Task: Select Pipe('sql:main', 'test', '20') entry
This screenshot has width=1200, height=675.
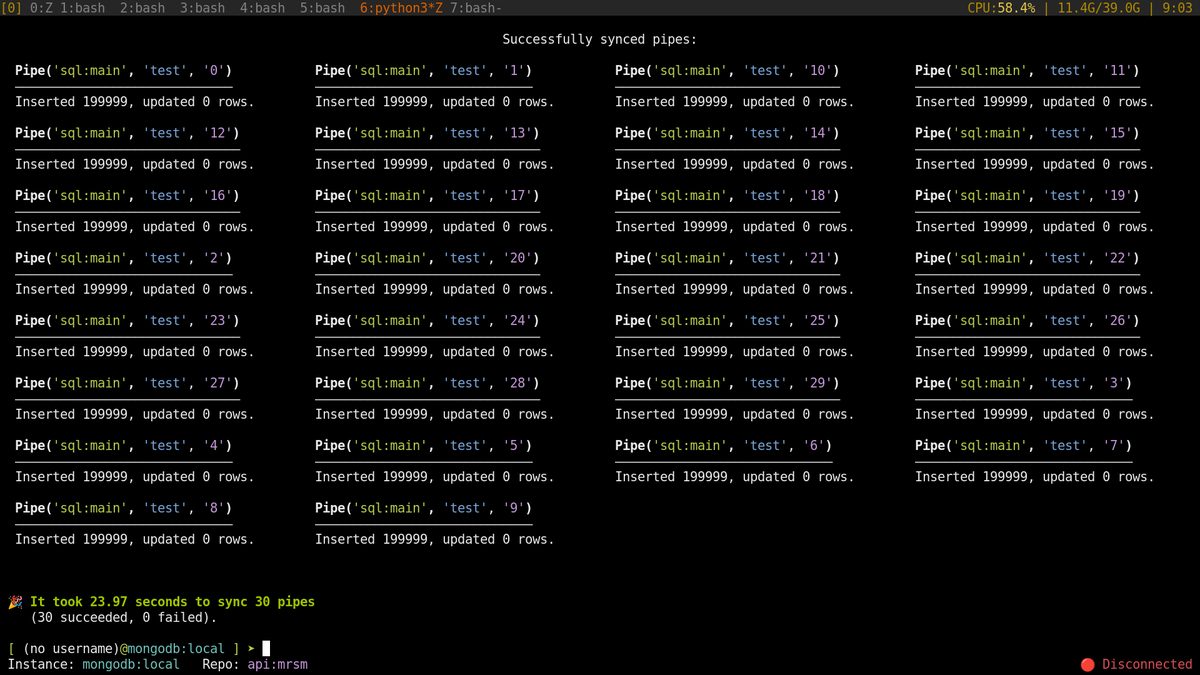Action: click(x=427, y=258)
